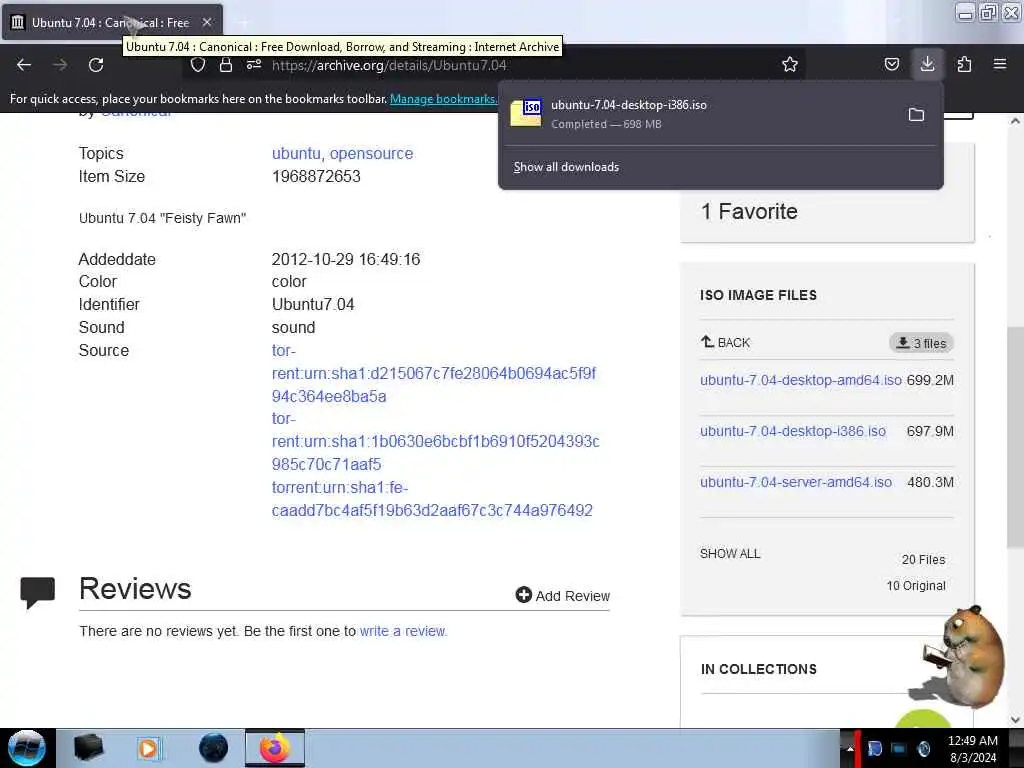Open the network tray icon
The image size is (1024, 768).
(899, 749)
